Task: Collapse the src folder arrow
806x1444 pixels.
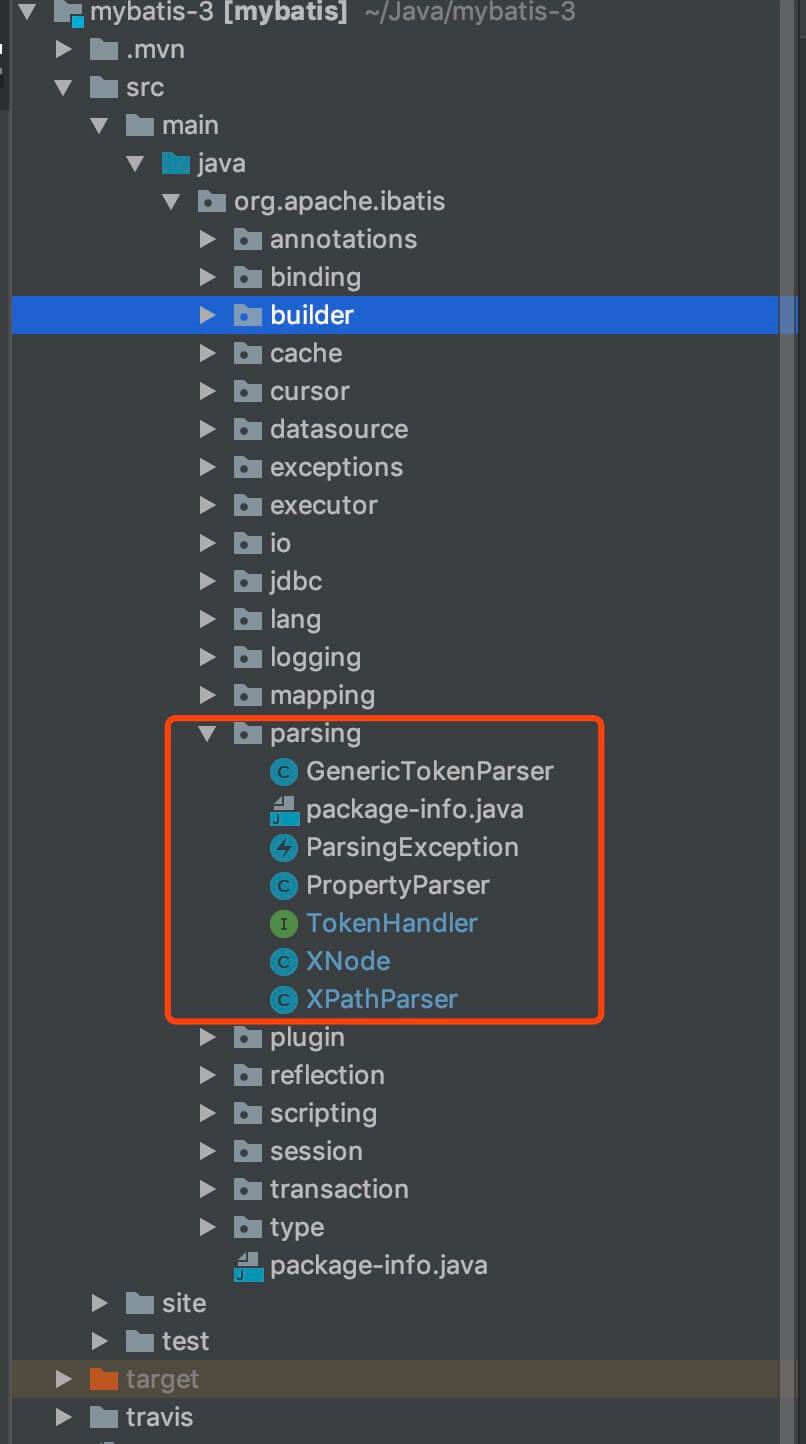Action: coord(63,87)
